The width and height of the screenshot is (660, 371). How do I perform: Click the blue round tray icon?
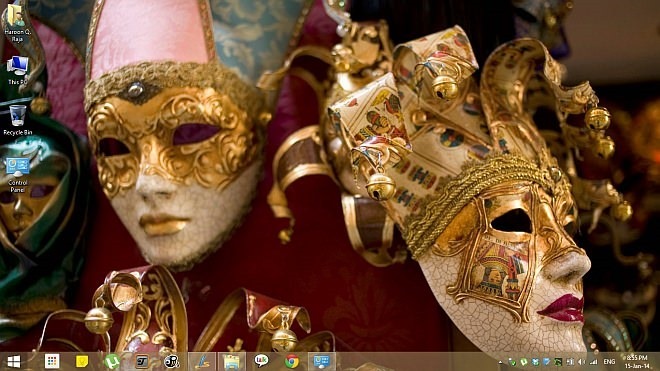535,362
